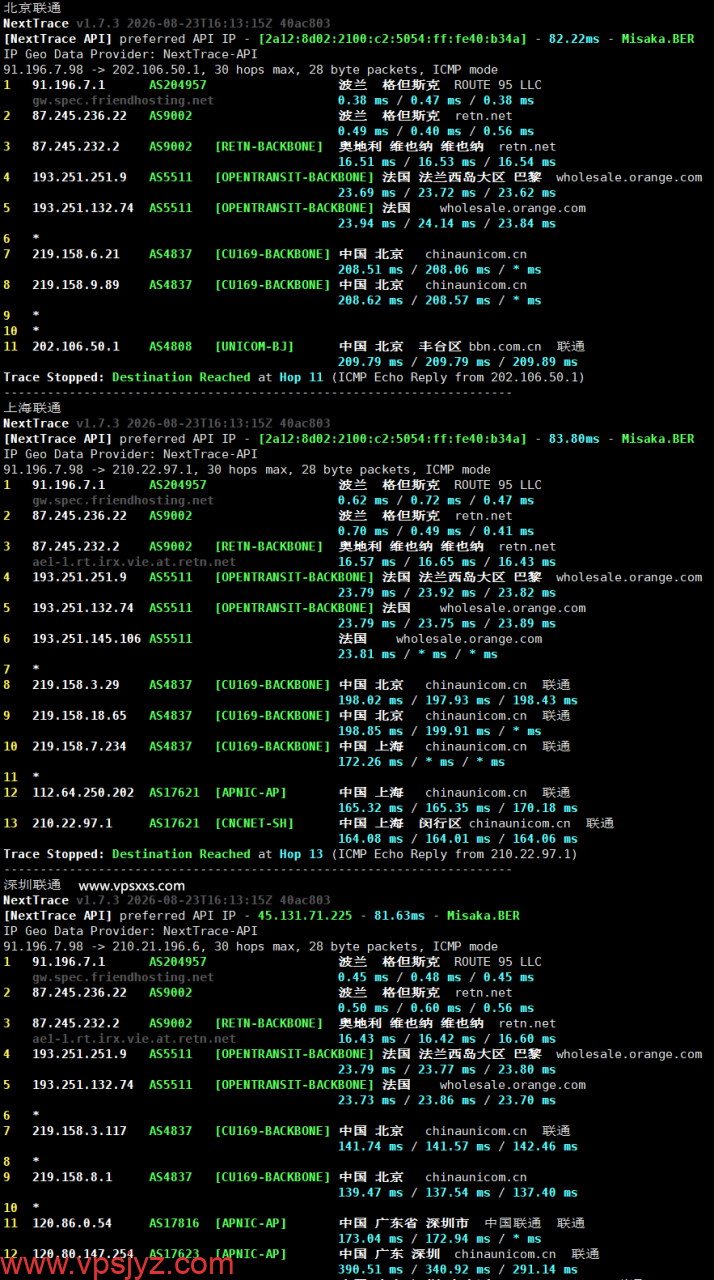
Task: Click hop IP '219.158.8.1'
Action: coord(72,1177)
